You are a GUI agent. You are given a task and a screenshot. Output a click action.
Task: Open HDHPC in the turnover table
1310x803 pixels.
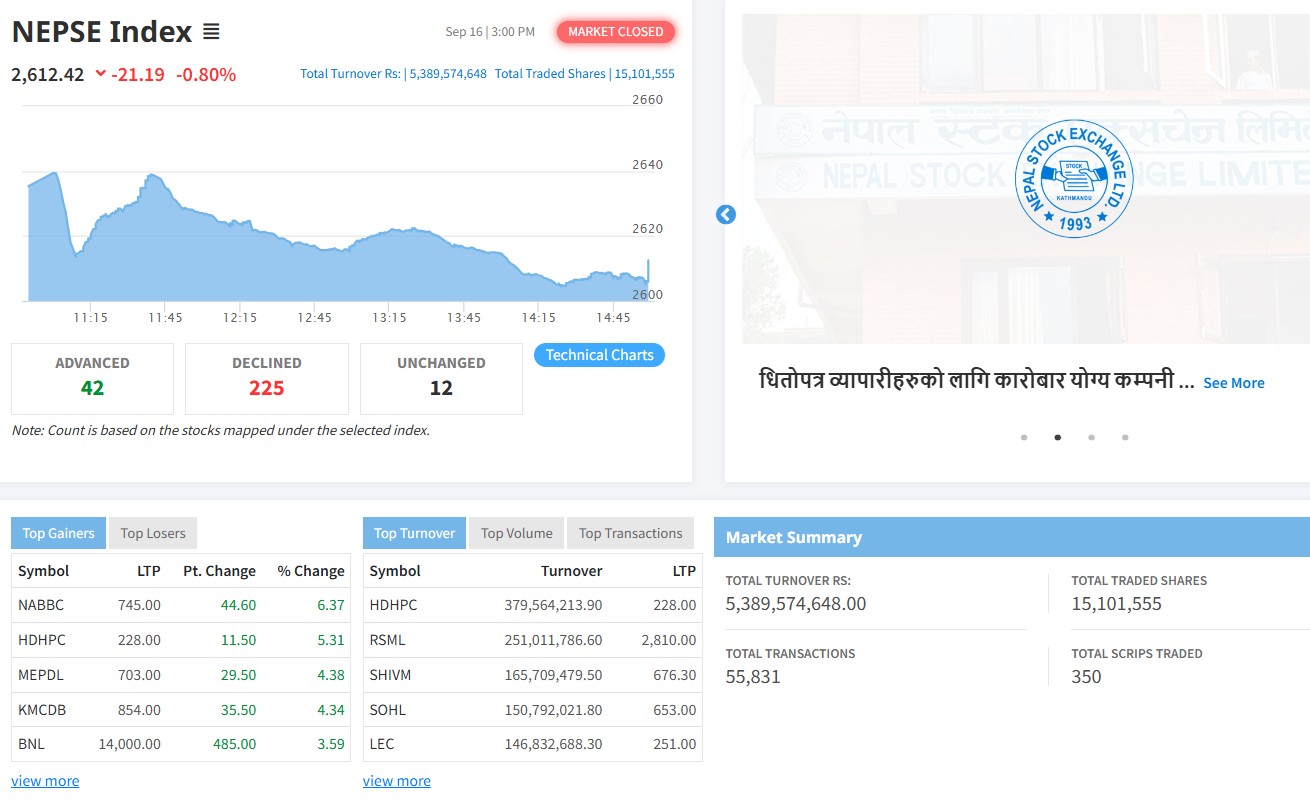(x=393, y=605)
